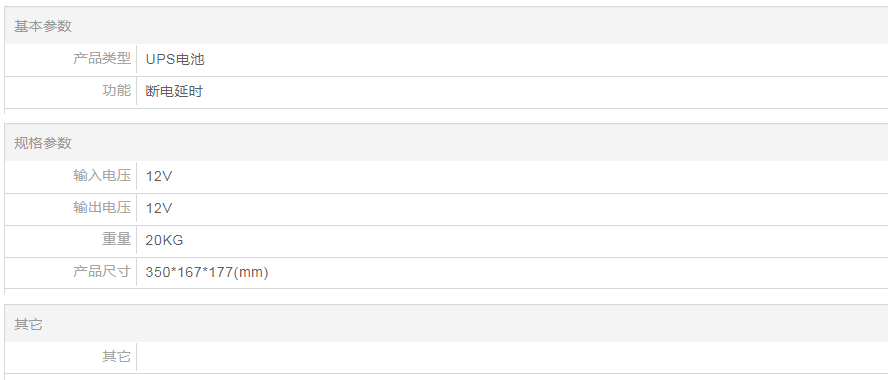Click the 基本参数 section header

pos(43,26)
